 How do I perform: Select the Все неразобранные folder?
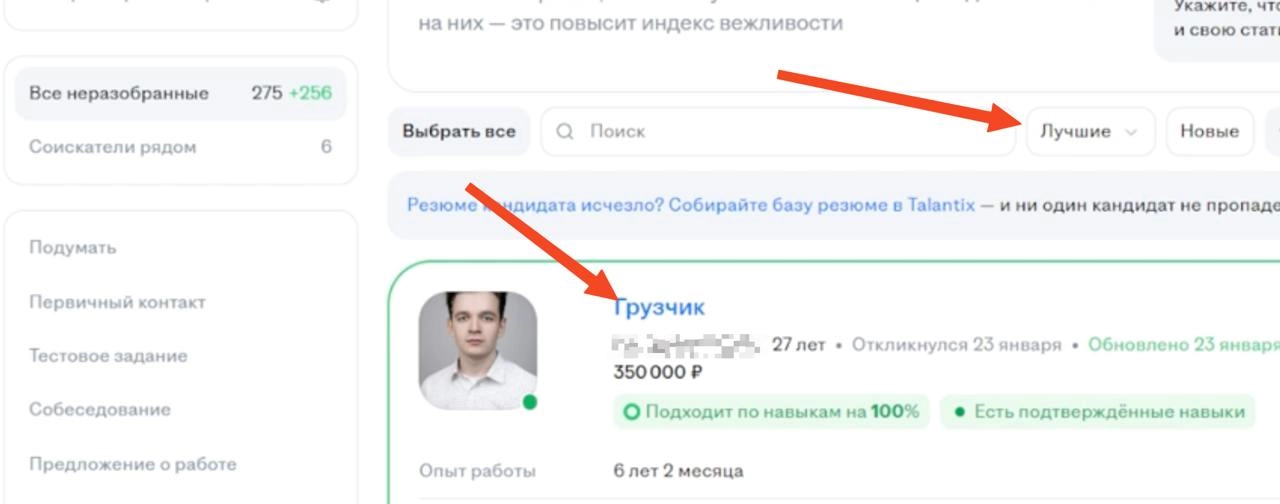pyautogui.click(x=180, y=93)
